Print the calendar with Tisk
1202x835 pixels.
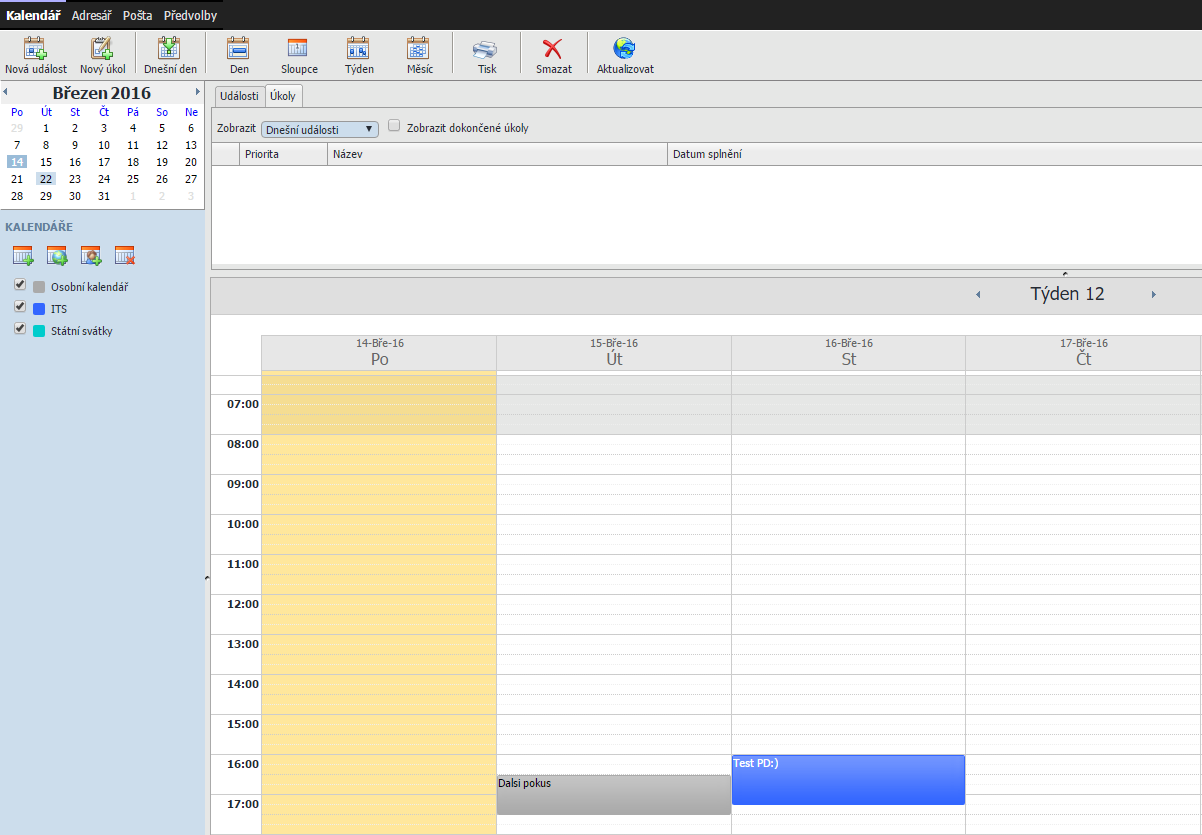pos(486,56)
